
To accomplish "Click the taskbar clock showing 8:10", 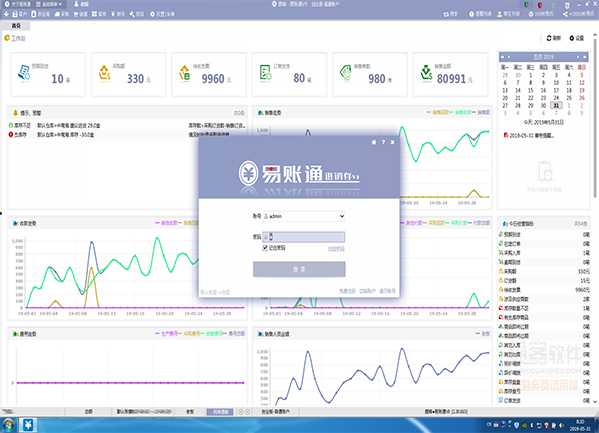I will click(580, 425).
